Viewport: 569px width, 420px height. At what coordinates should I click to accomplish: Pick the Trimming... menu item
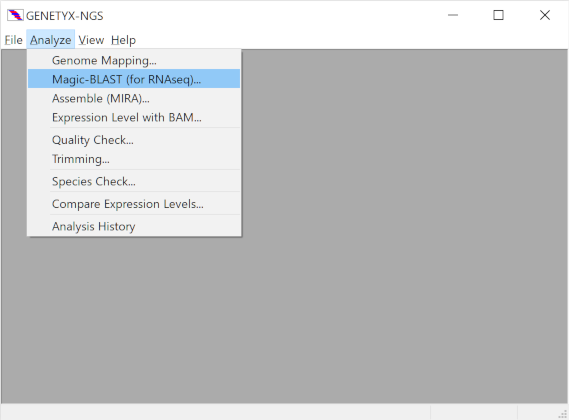click(x=134, y=159)
